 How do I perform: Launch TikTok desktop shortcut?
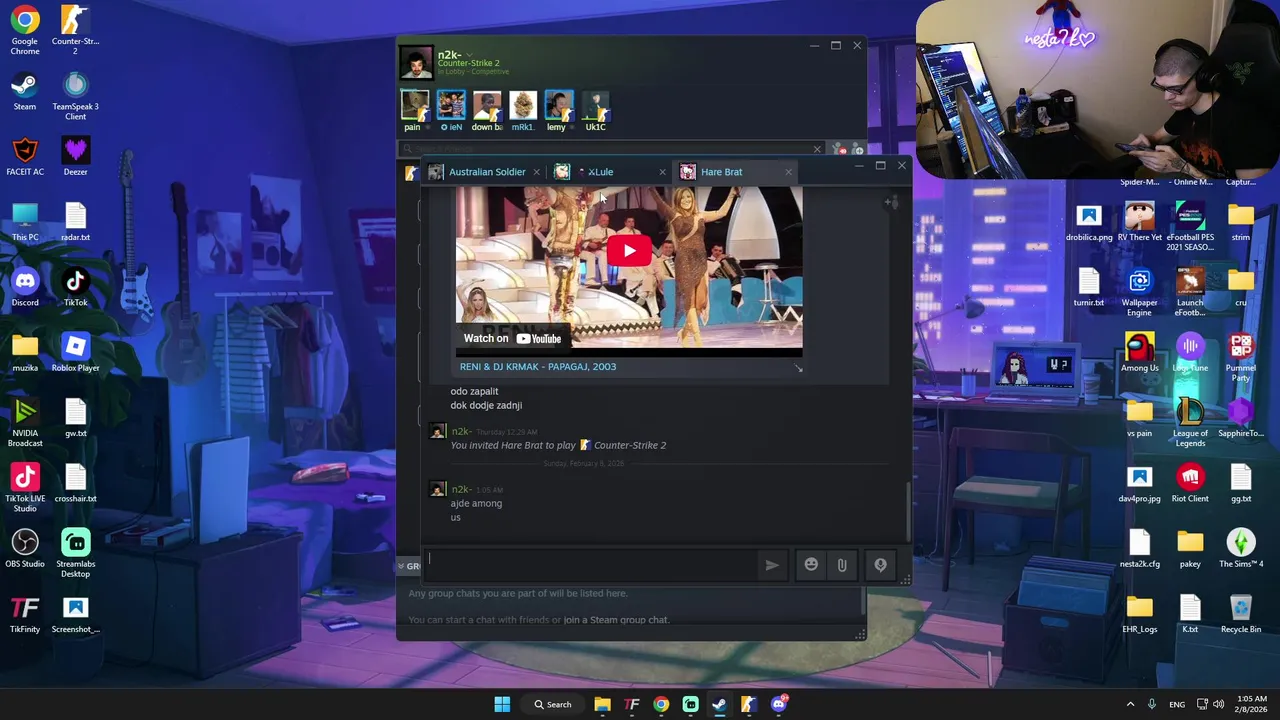coord(75,288)
